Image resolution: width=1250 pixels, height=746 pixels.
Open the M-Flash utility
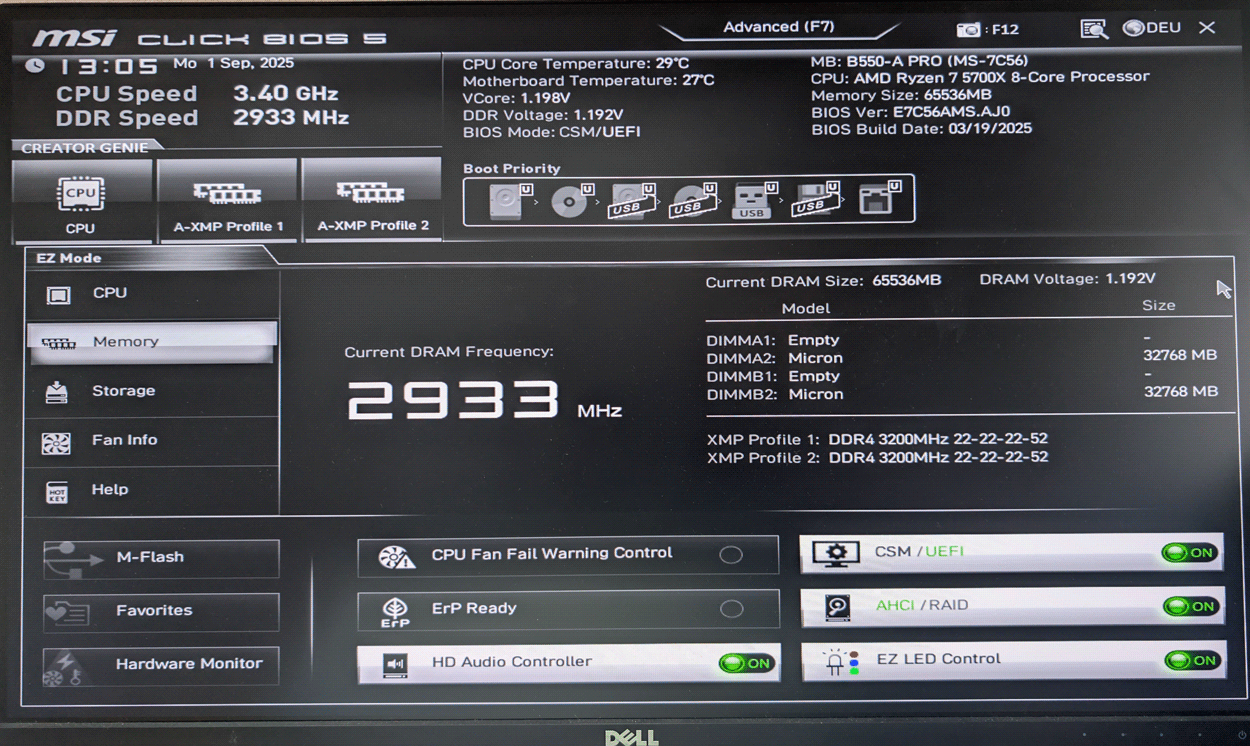tap(161, 558)
